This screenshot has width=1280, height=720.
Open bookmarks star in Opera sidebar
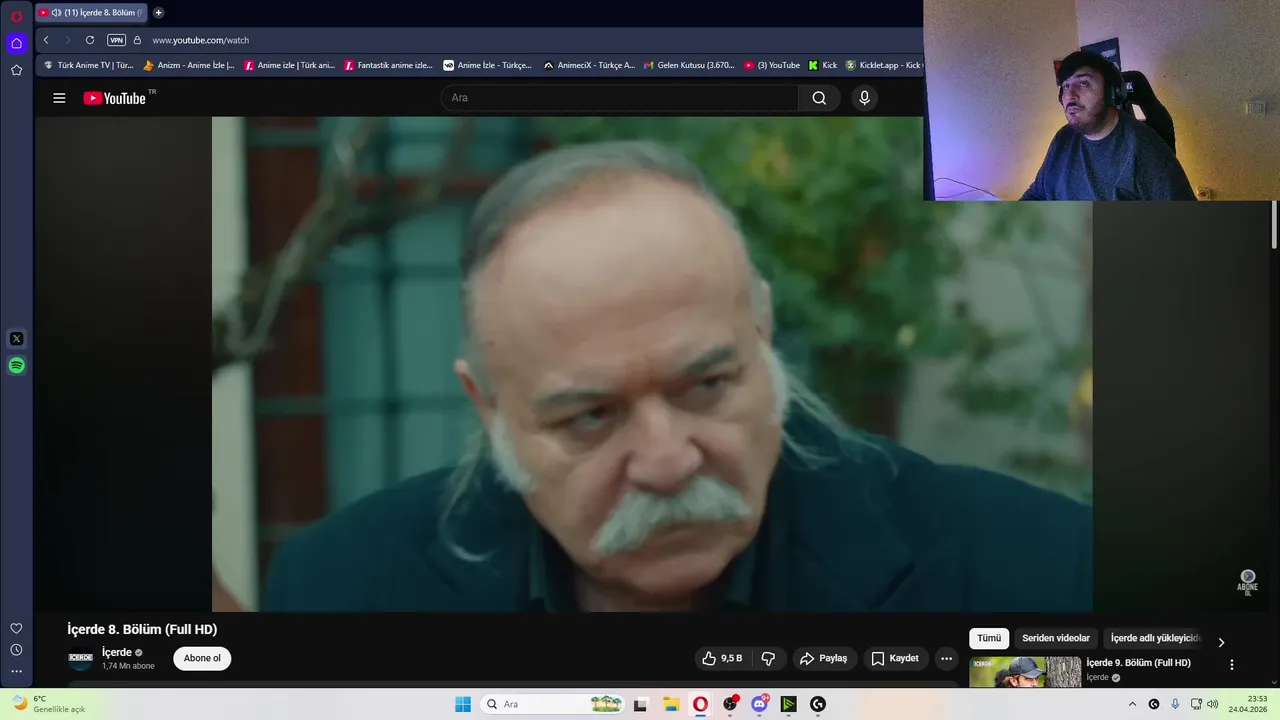(x=16, y=70)
